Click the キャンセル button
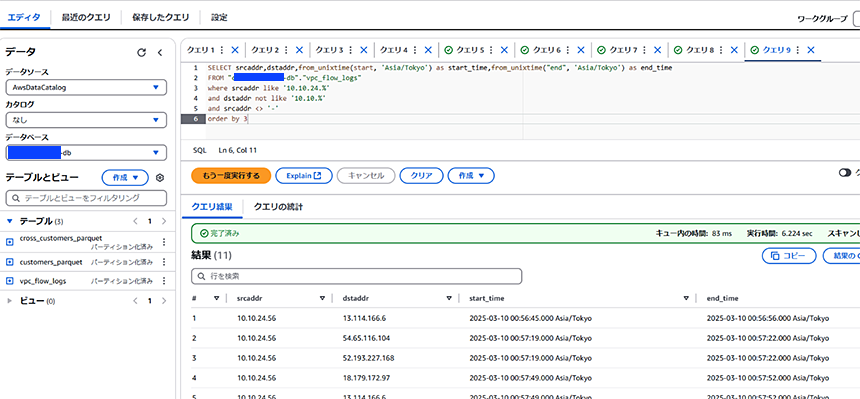The image size is (860, 399). (366, 176)
